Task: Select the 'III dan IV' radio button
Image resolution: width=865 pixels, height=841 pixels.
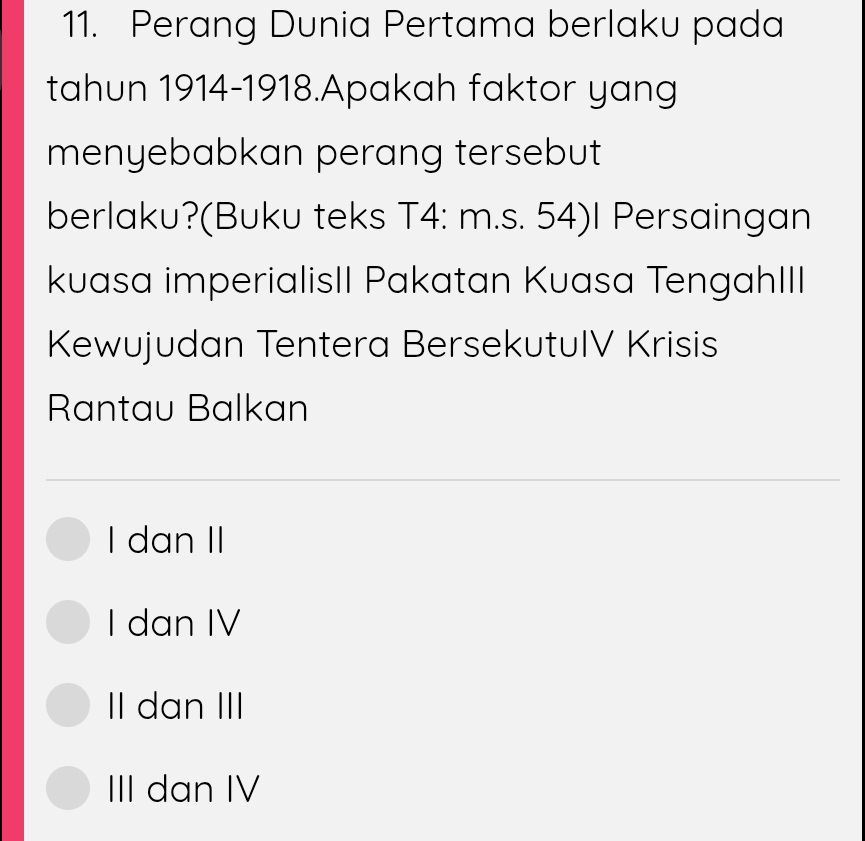Action: point(68,788)
